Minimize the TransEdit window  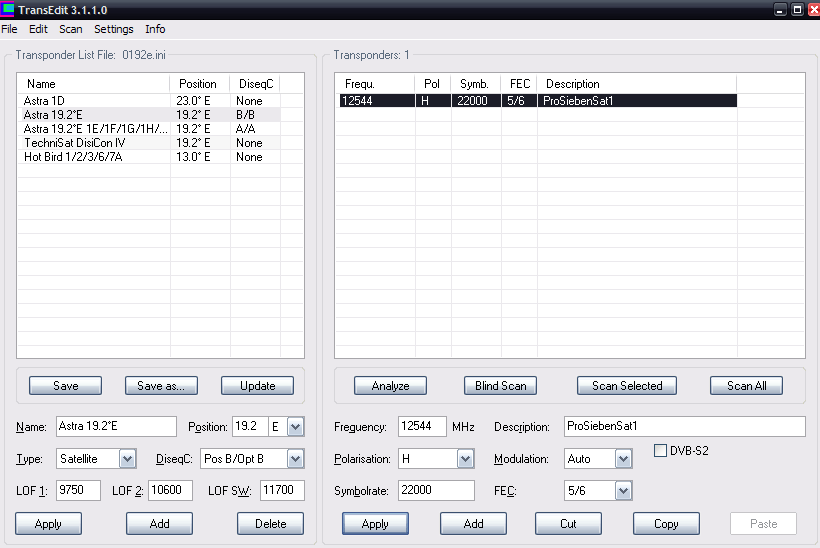pyautogui.click(x=780, y=9)
